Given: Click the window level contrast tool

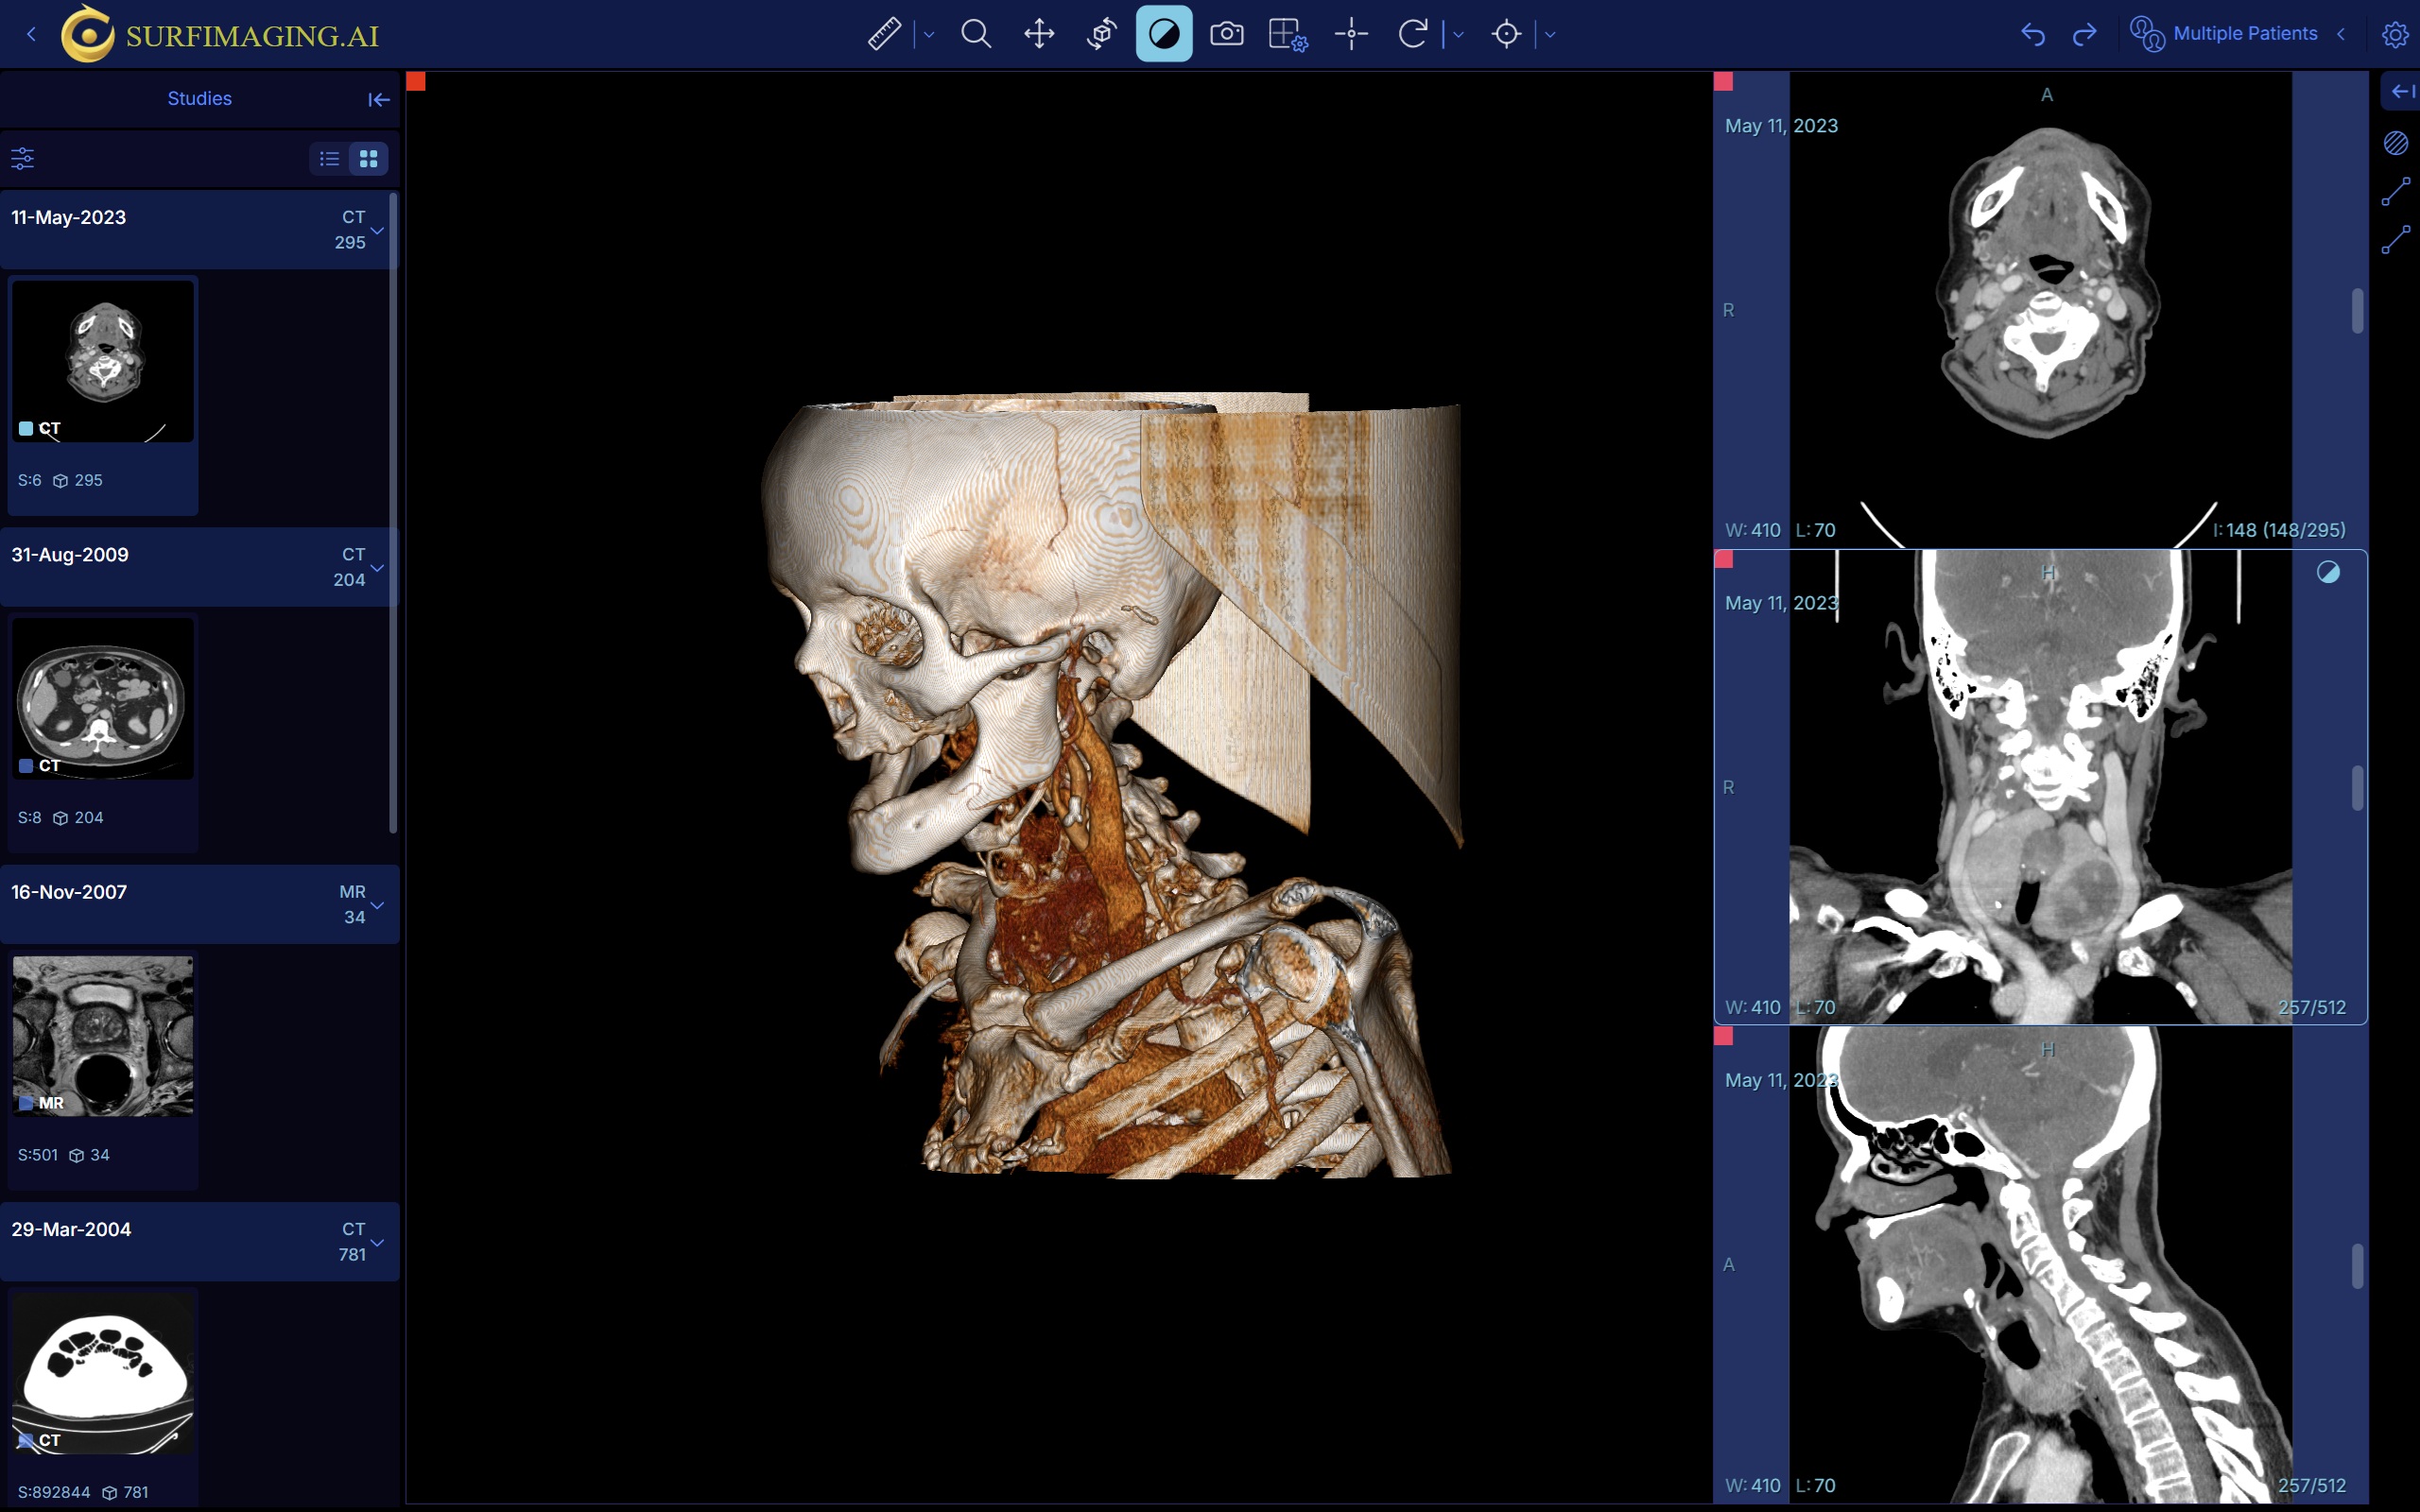Looking at the screenshot, I should pyautogui.click(x=1163, y=34).
